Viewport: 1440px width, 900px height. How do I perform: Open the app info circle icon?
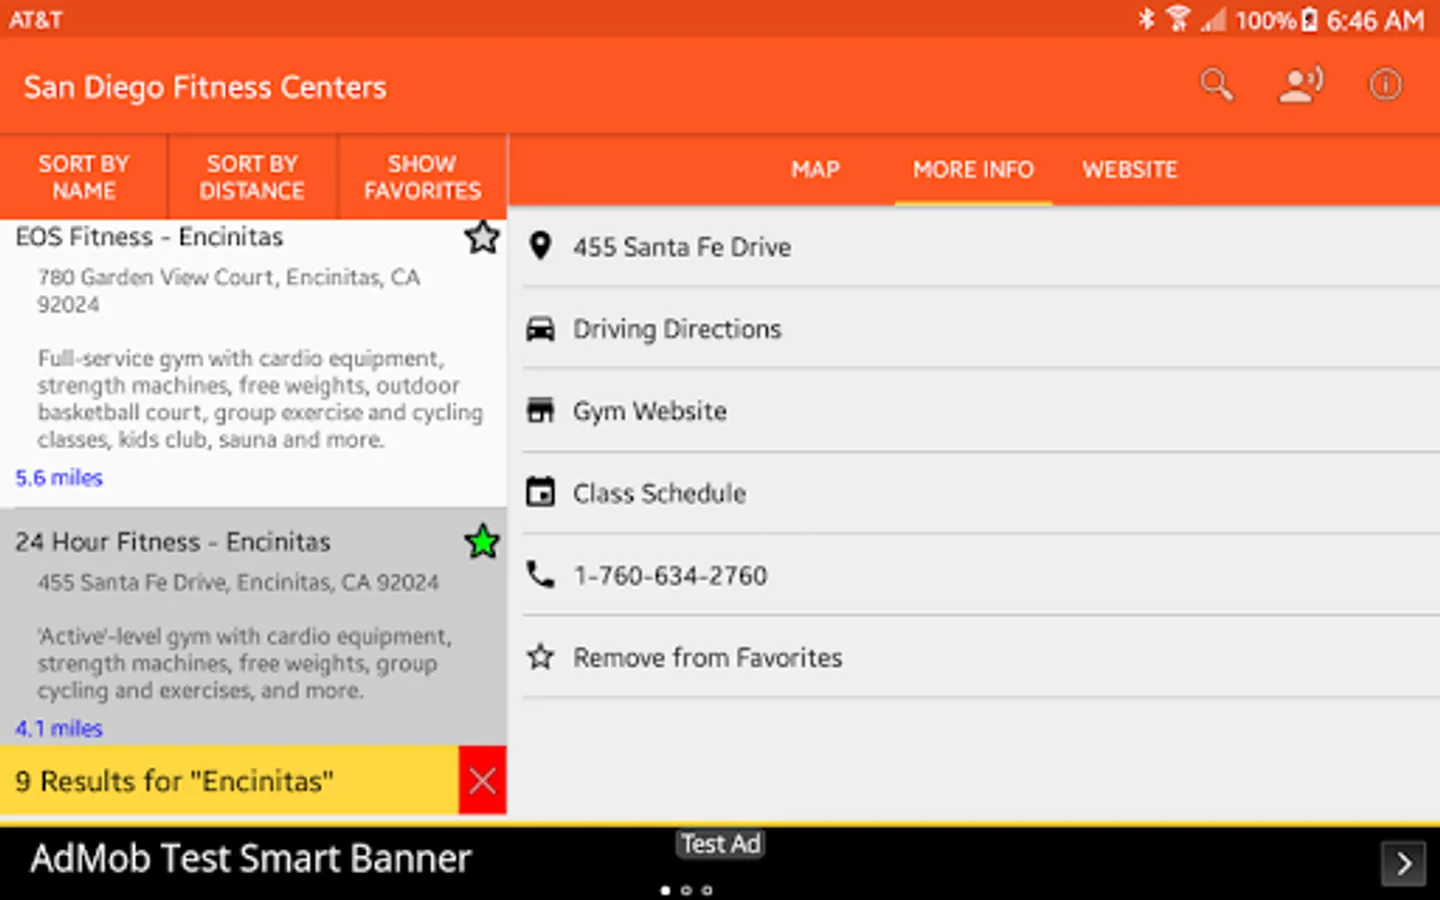click(1385, 85)
